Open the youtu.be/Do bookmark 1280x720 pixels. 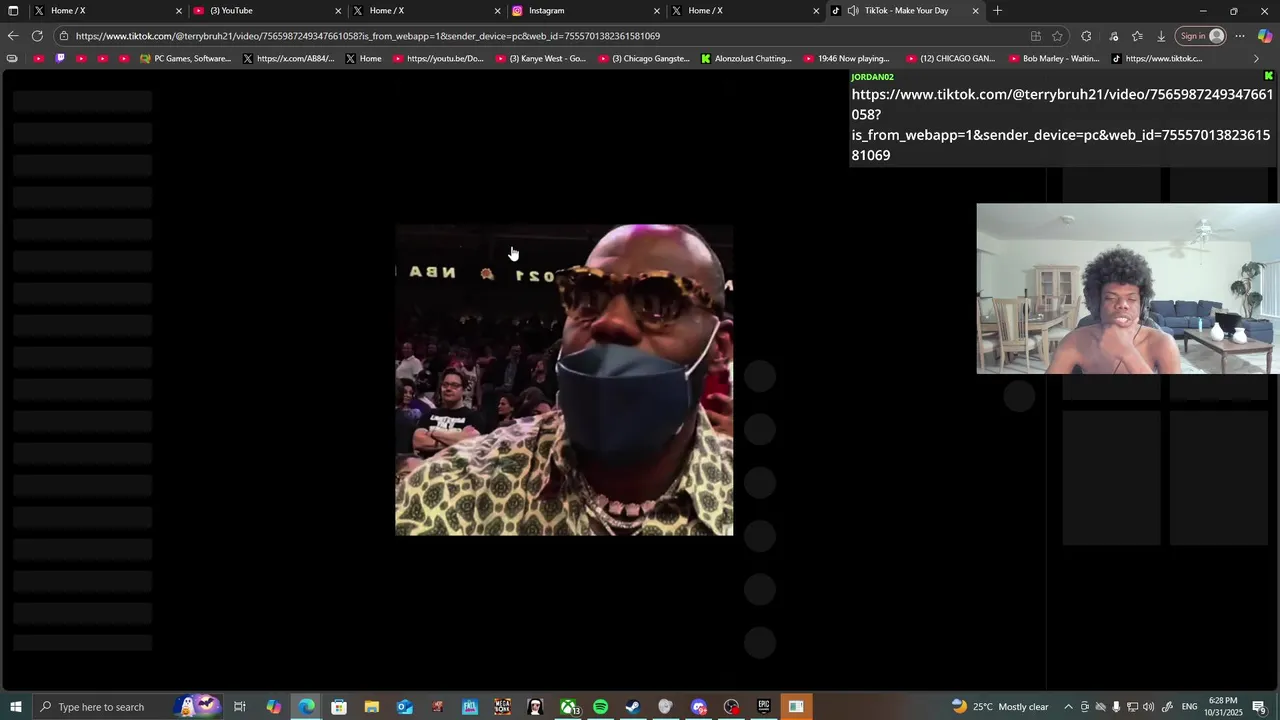click(438, 58)
